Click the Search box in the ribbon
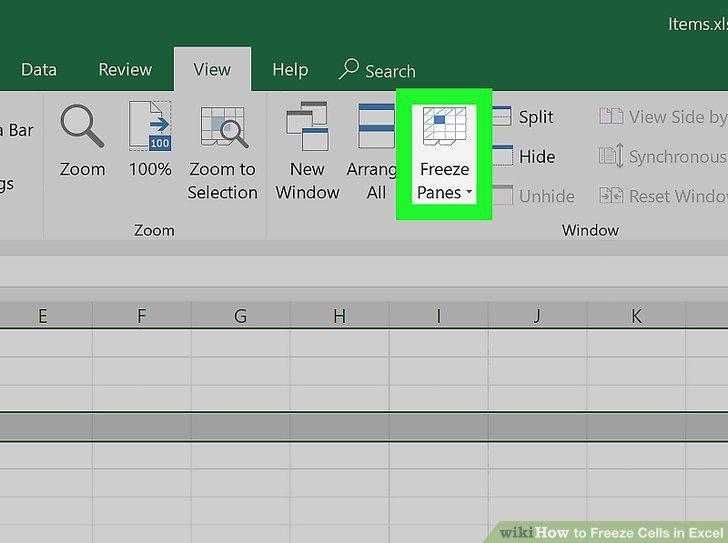The height and width of the screenshot is (543, 728). 377,71
